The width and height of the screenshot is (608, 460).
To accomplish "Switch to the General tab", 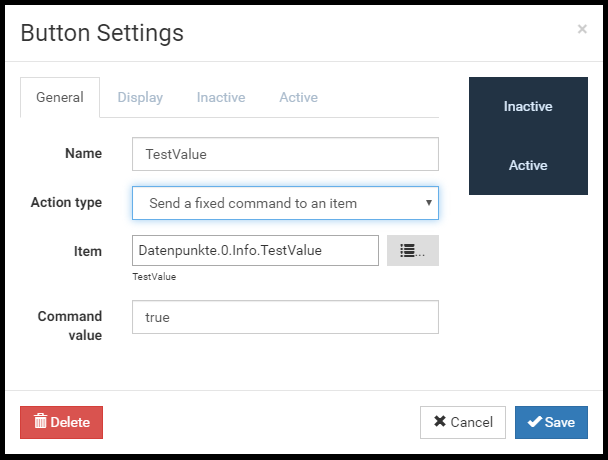I will (x=60, y=98).
